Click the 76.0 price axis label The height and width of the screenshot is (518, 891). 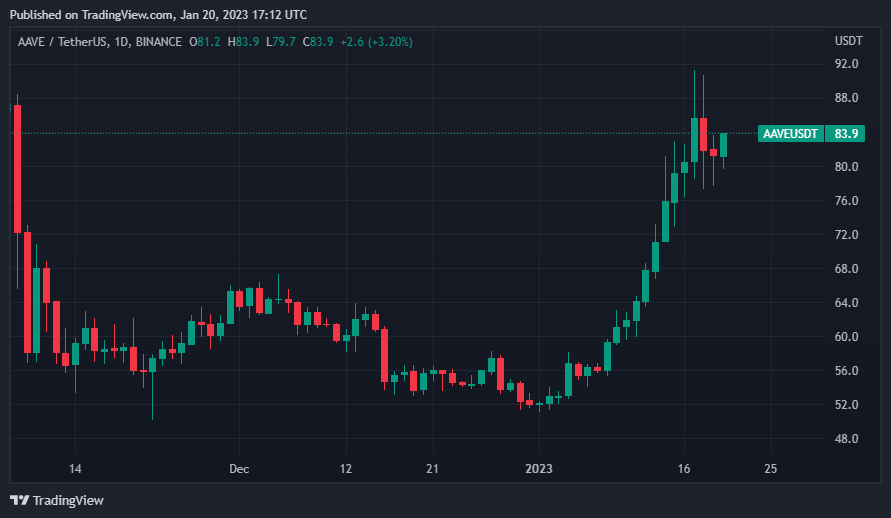point(846,200)
